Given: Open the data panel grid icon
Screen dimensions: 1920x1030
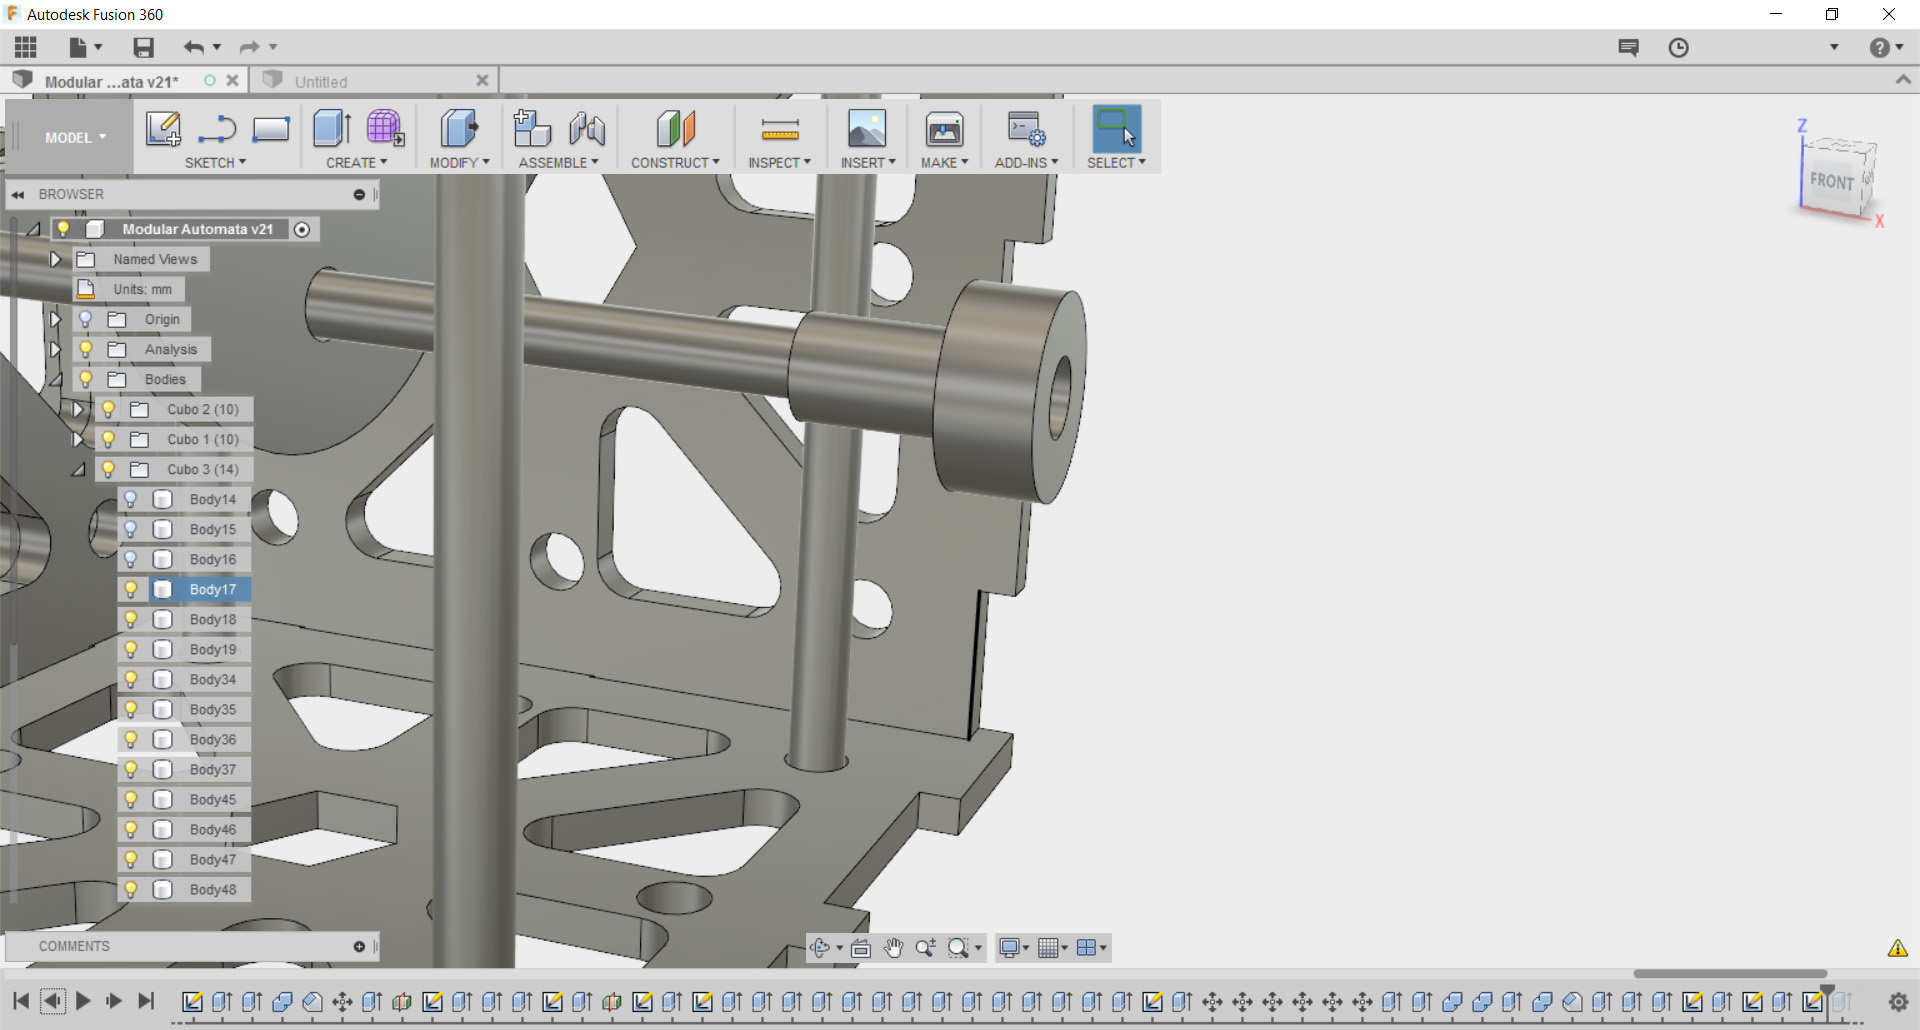Looking at the screenshot, I should [x=26, y=47].
